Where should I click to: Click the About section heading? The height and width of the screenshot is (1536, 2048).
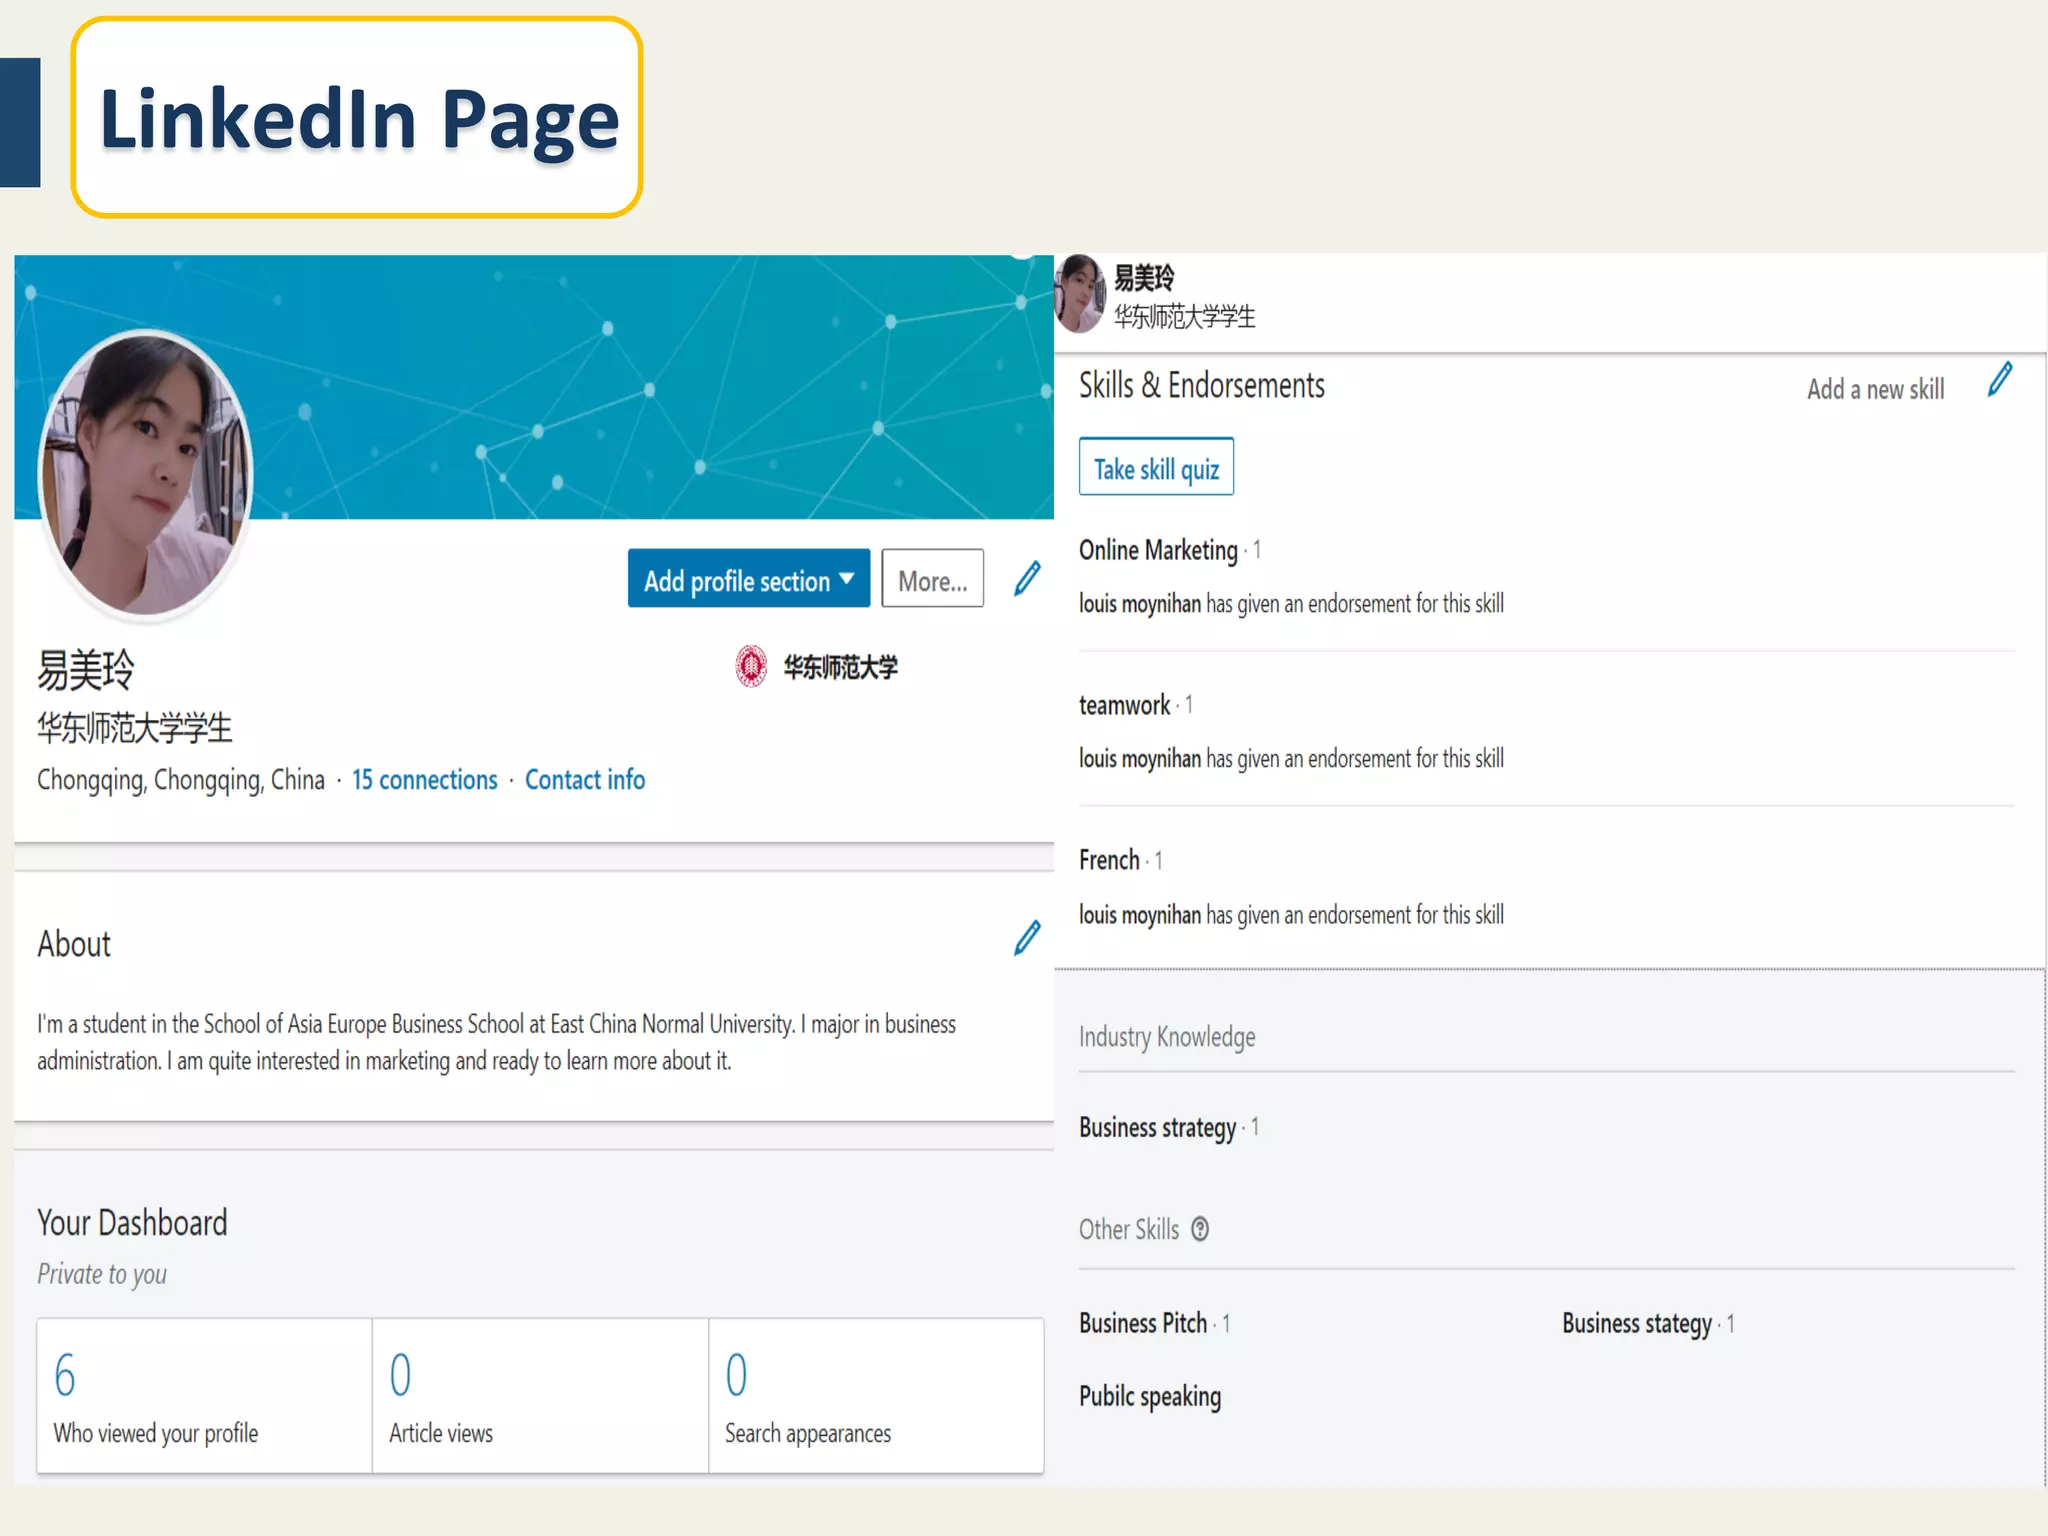point(74,944)
